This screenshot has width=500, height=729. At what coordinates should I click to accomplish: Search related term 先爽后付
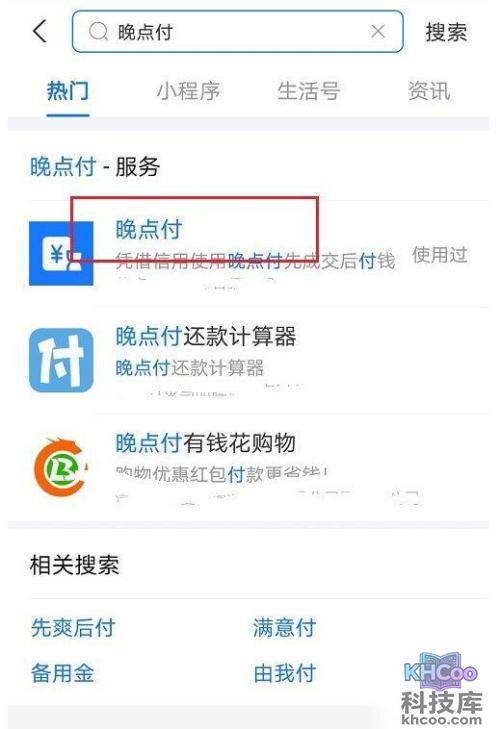73,627
